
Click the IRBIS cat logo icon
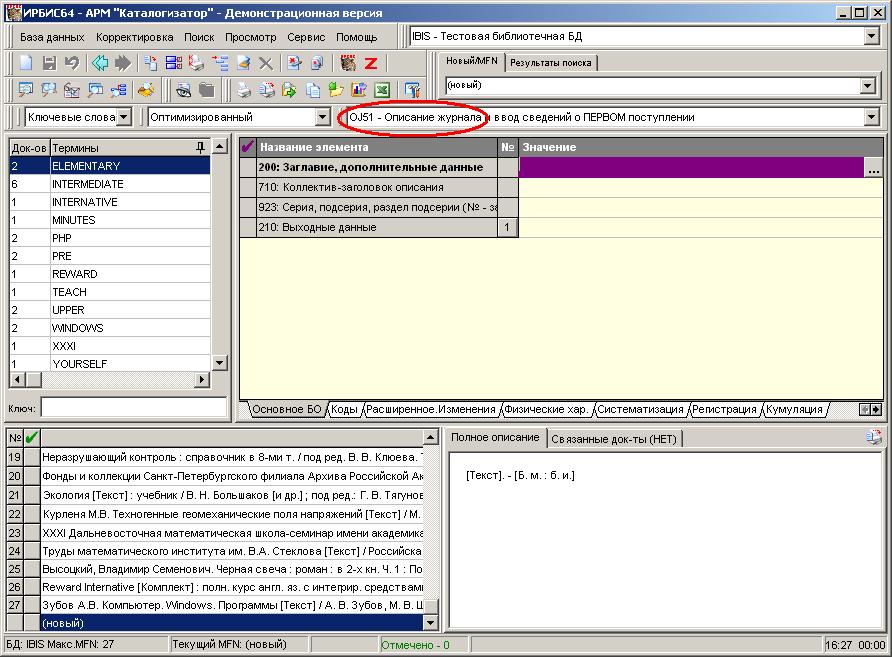point(348,63)
